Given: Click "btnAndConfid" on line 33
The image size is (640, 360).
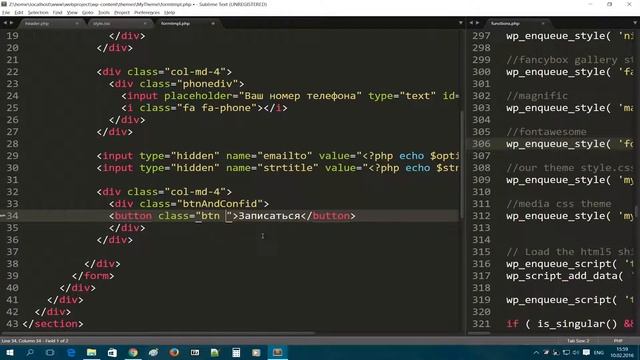Looking at the screenshot, I should click(x=220, y=204).
